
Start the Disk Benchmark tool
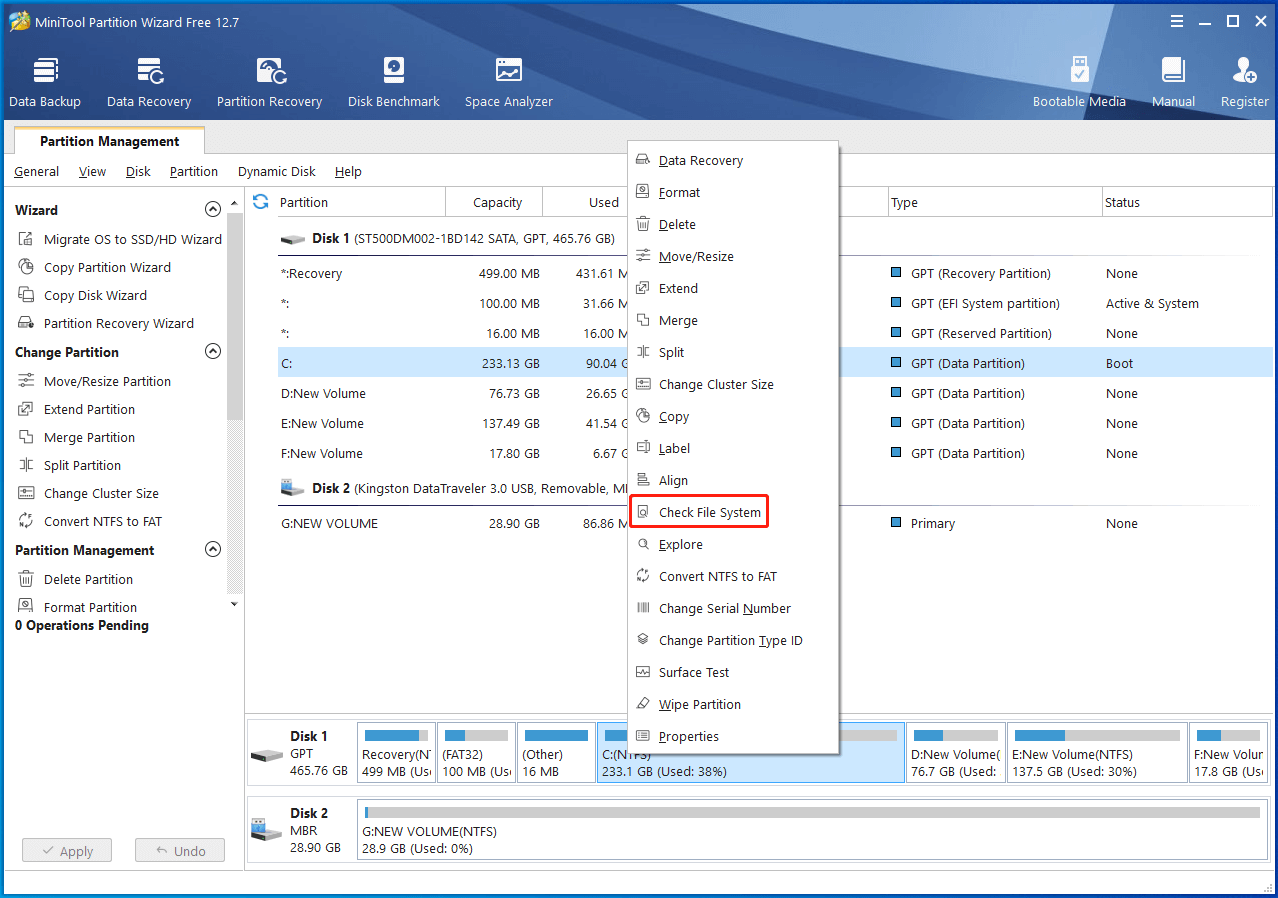[x=394, y=82]
